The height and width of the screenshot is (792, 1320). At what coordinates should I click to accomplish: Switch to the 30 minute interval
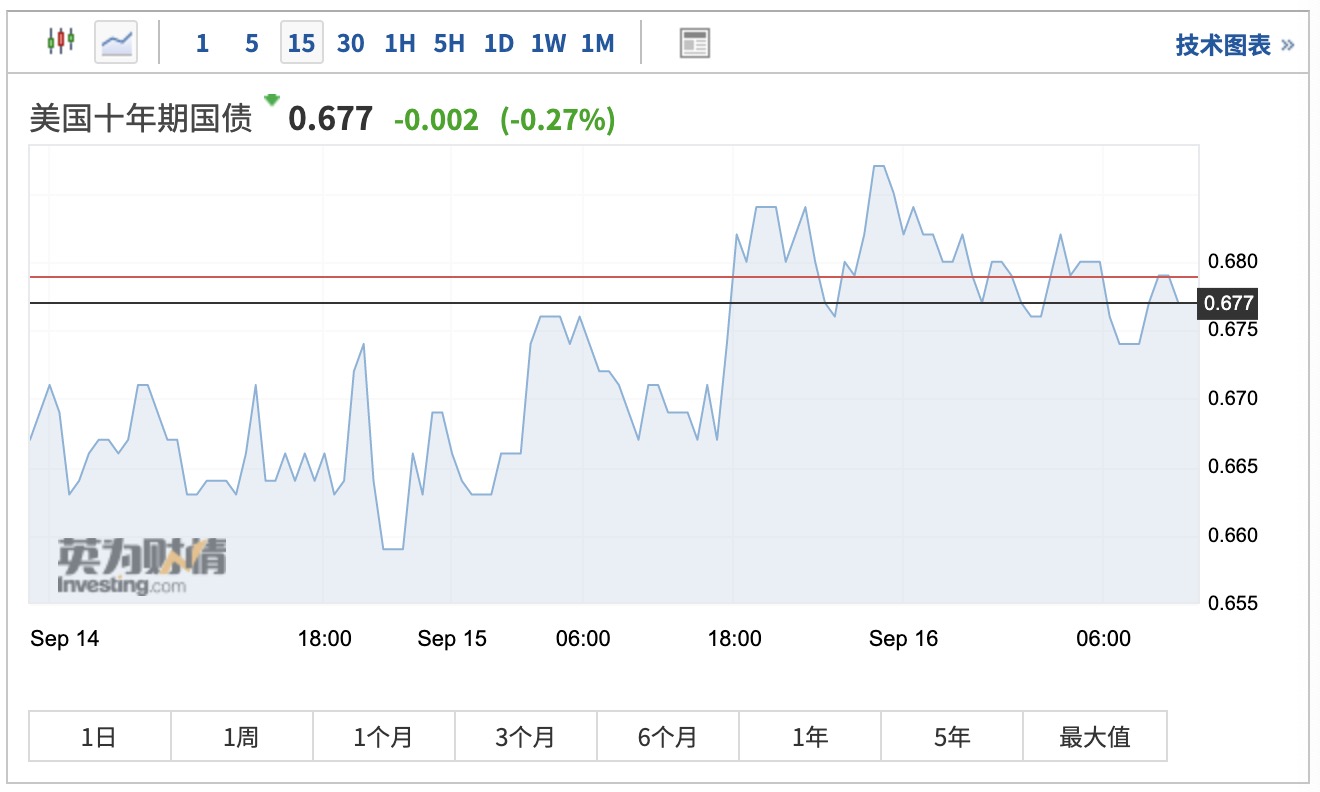[x=350, y=43]
